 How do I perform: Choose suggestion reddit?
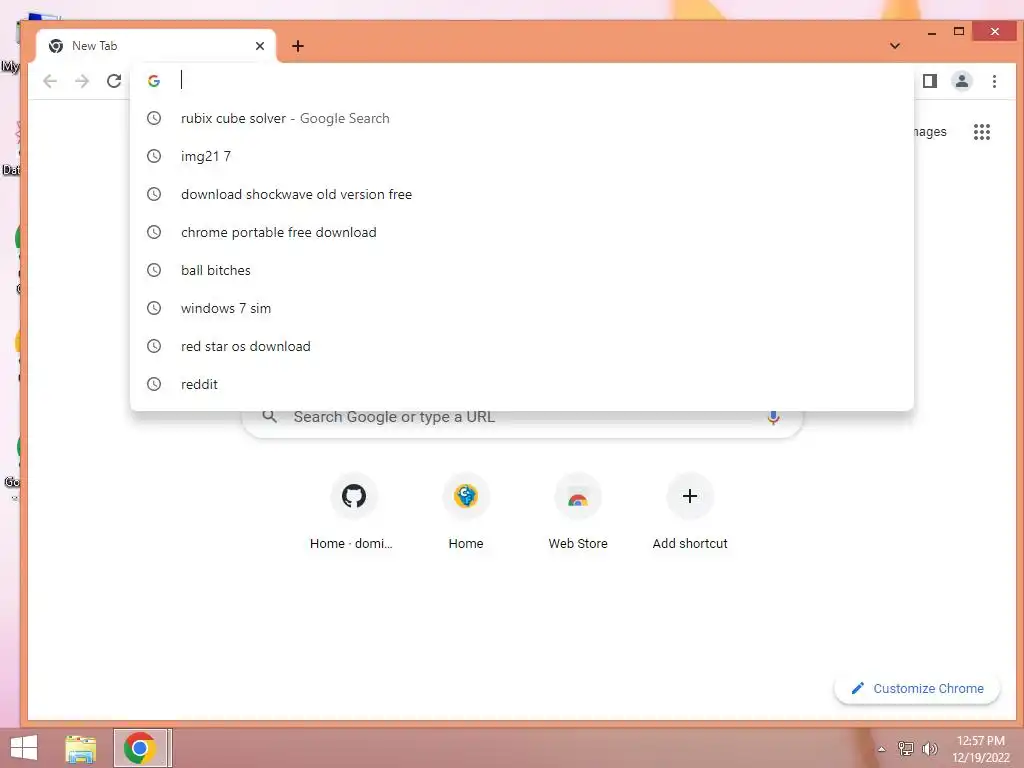[x=522, y=384]
